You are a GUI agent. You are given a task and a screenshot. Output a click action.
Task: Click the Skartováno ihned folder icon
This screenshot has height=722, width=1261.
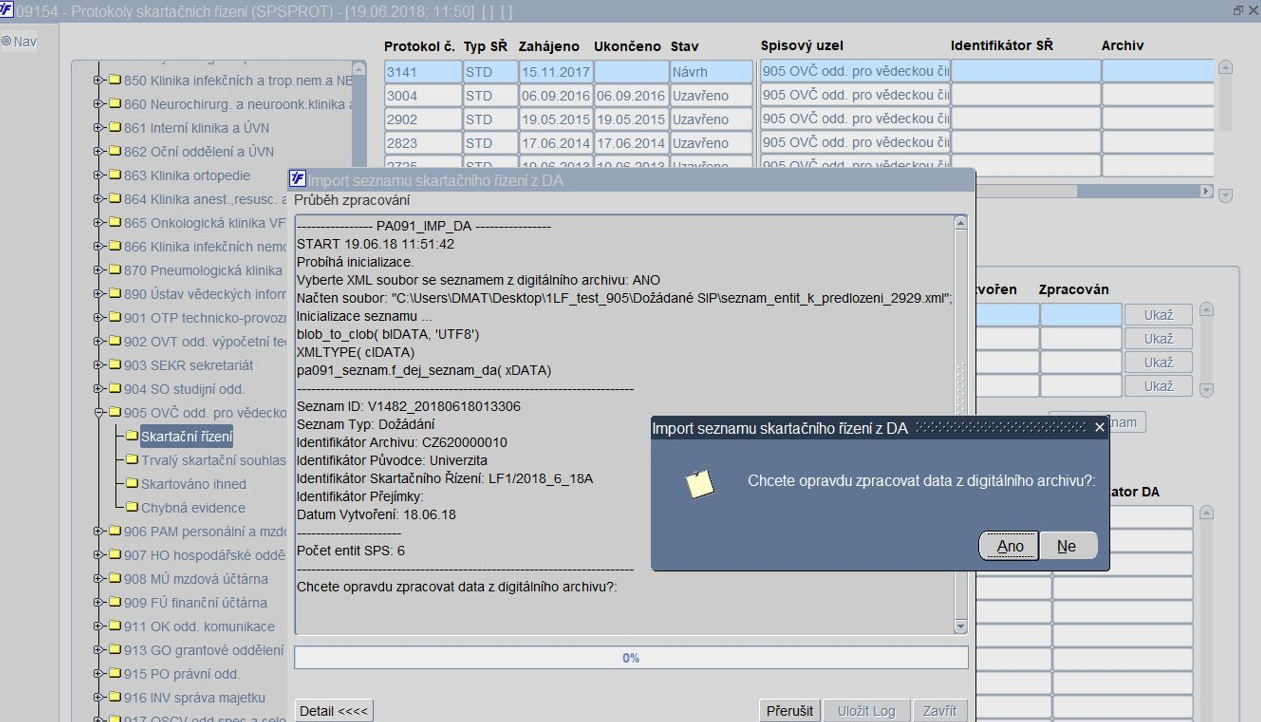[x=131, y=484]
